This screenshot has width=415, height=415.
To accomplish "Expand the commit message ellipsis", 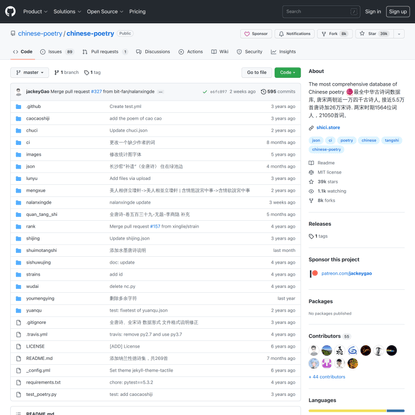I will 161,92.
